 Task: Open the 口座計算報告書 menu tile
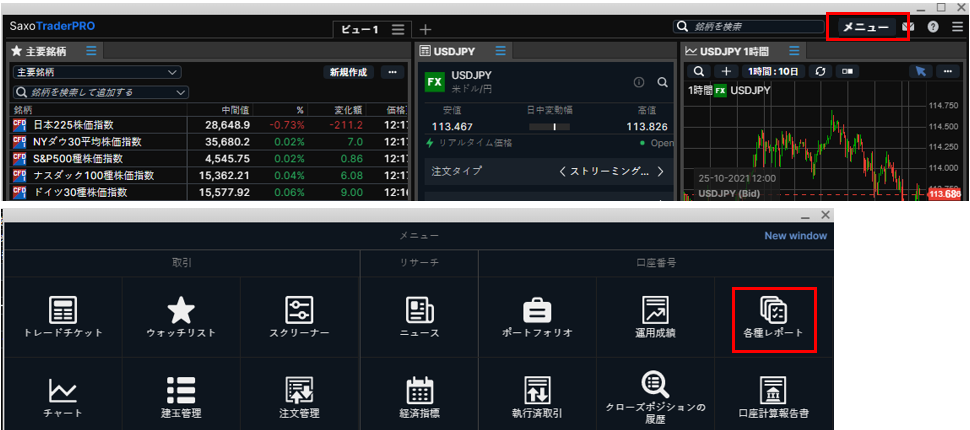pos(773,396)
